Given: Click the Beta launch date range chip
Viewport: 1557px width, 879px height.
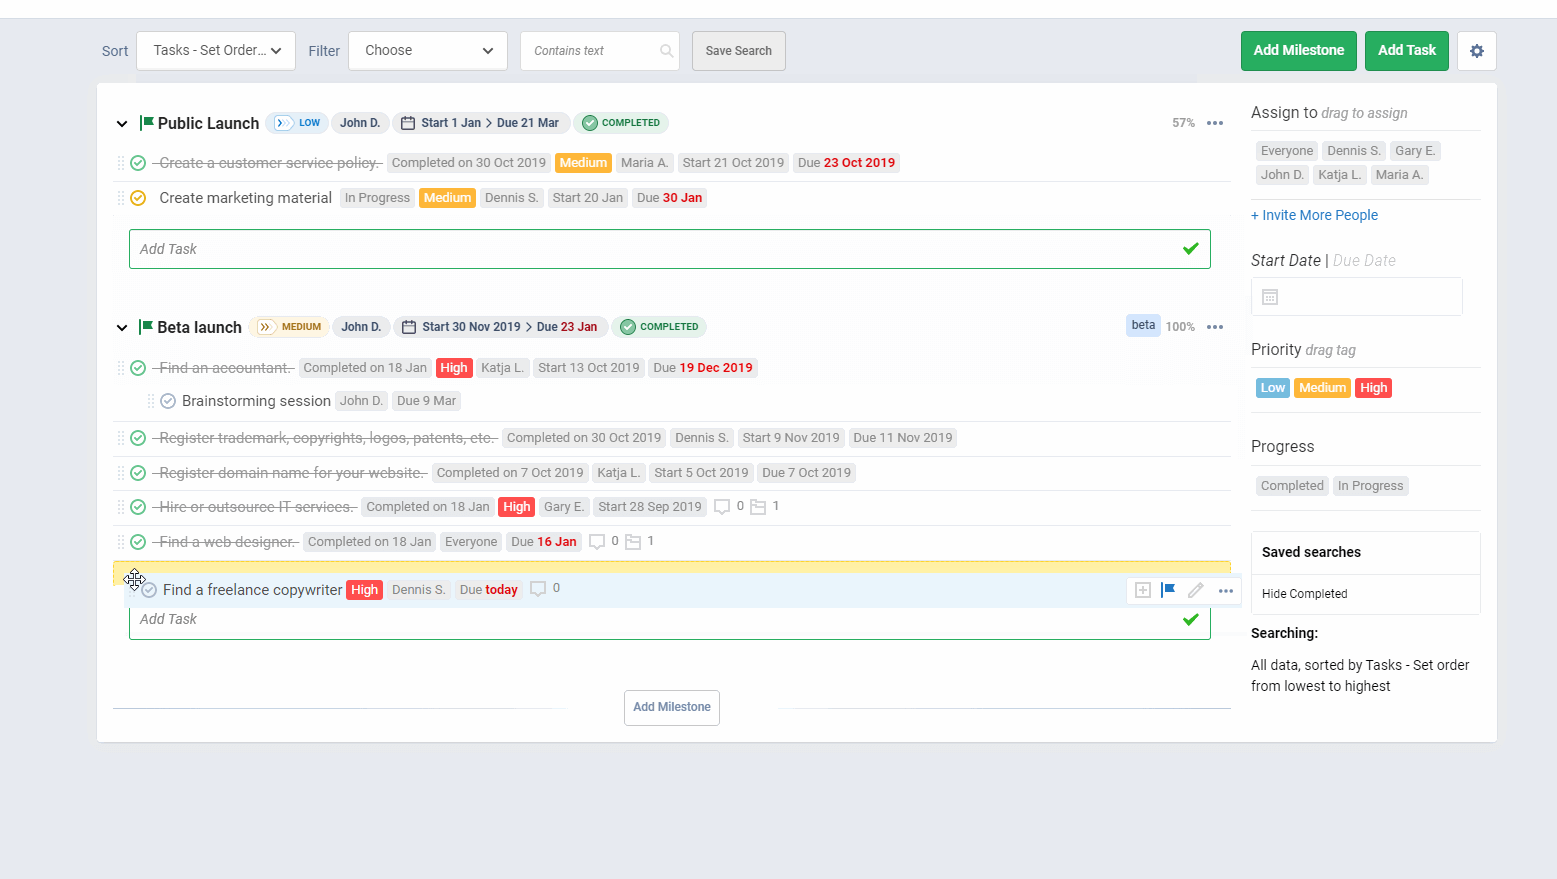Looking at the screenshot, I should 501,327.
